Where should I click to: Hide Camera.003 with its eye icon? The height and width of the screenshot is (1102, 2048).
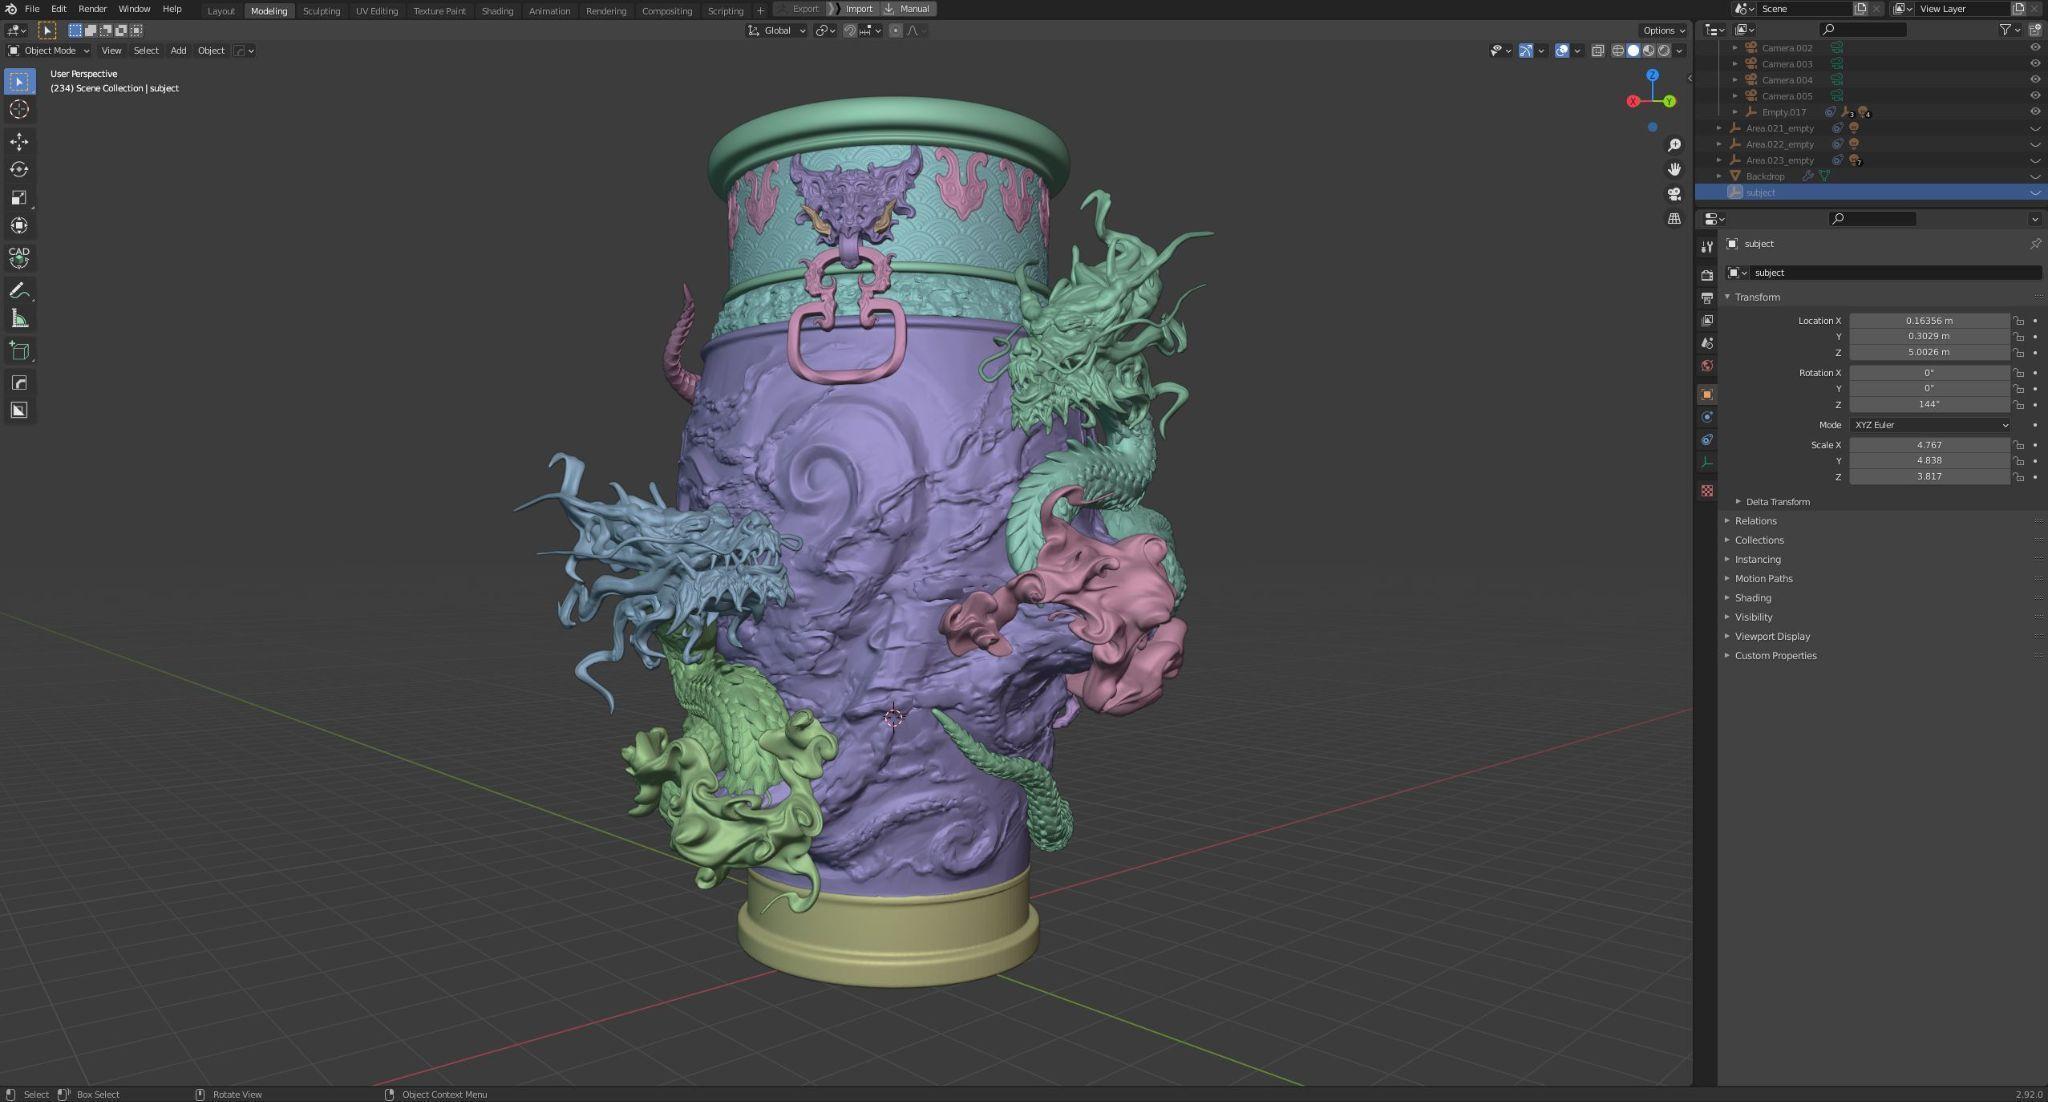2034,64
